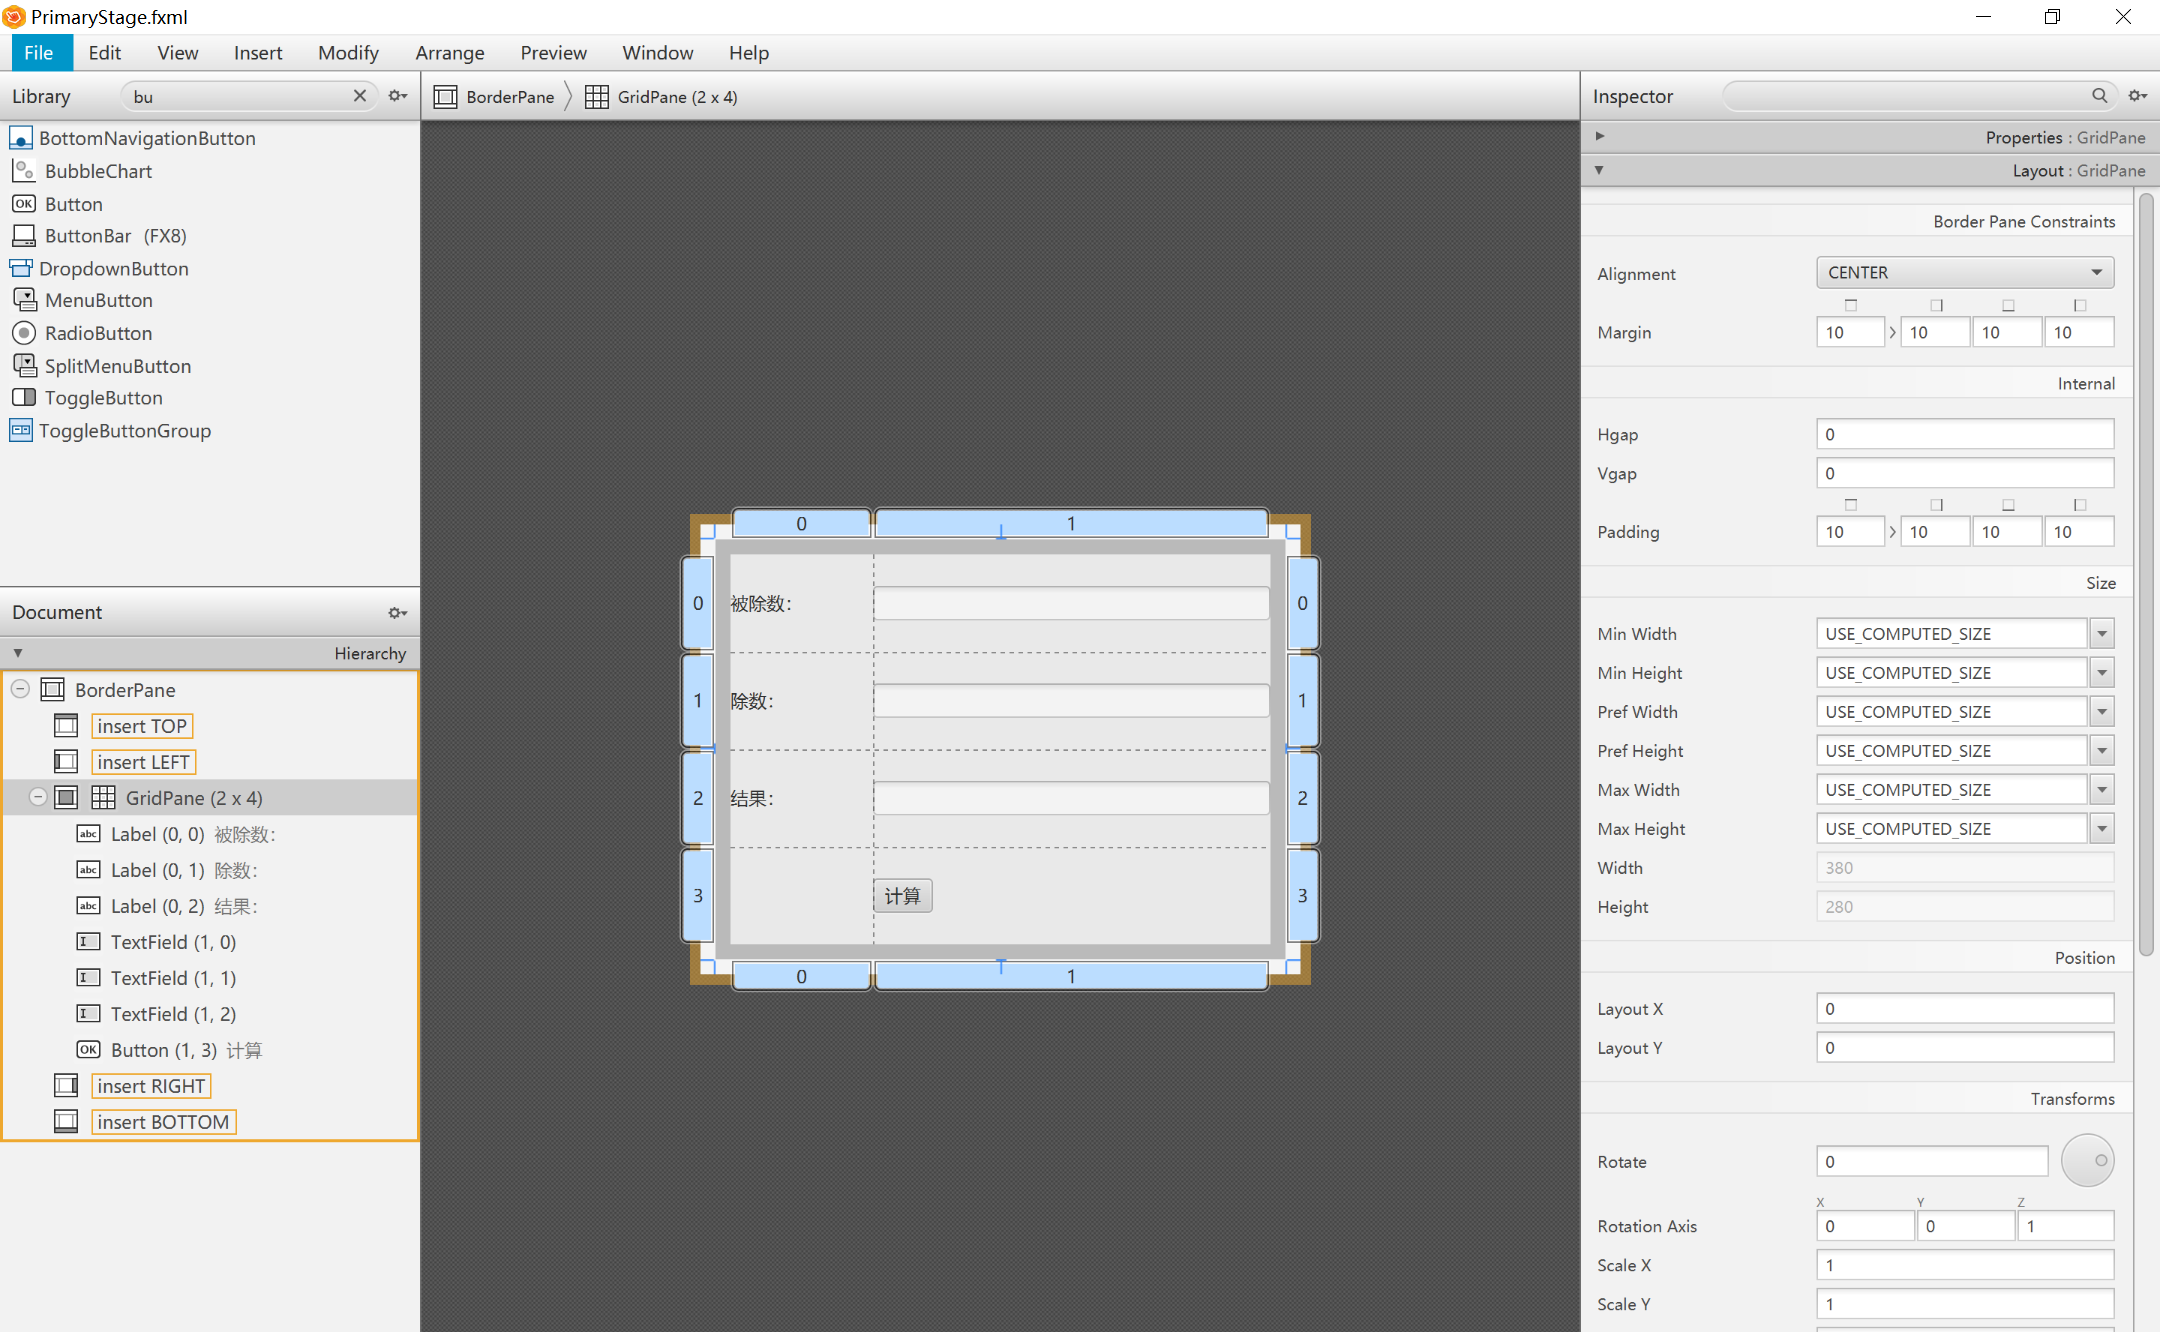
Task: Click the gear icon next to Library search
Action: click(x=397, y=97)
